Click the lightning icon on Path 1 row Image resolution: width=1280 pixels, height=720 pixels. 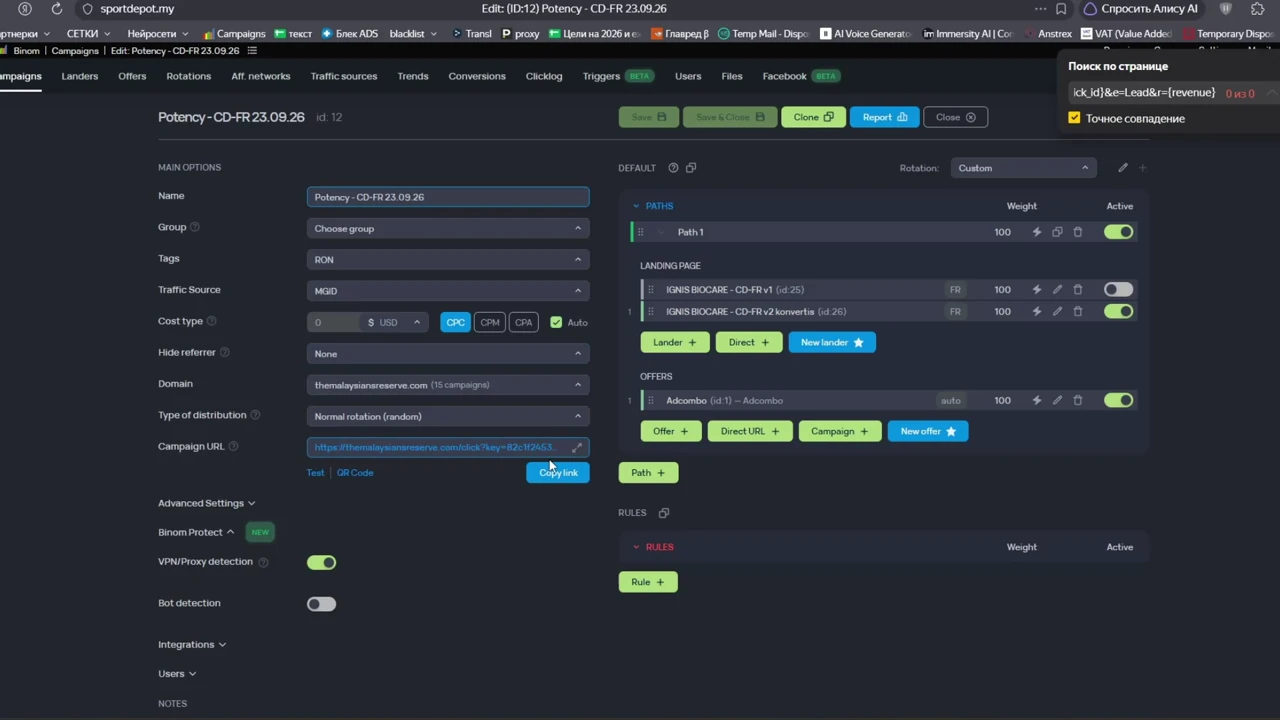(1037, 232)
